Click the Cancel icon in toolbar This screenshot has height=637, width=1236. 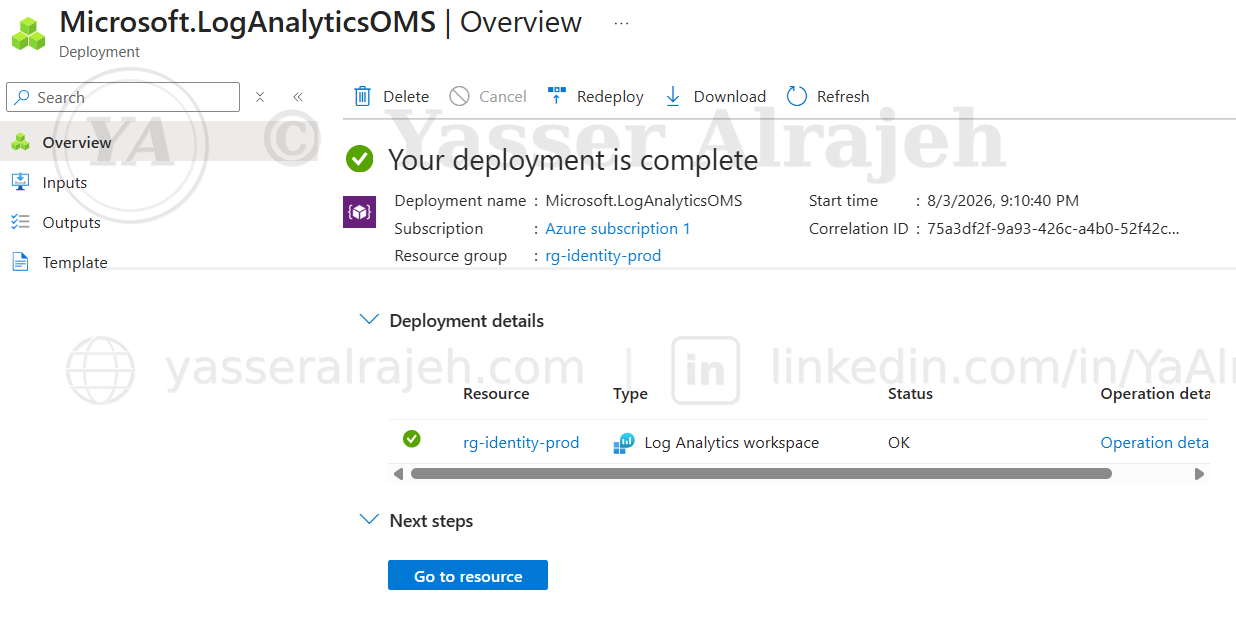459,96
